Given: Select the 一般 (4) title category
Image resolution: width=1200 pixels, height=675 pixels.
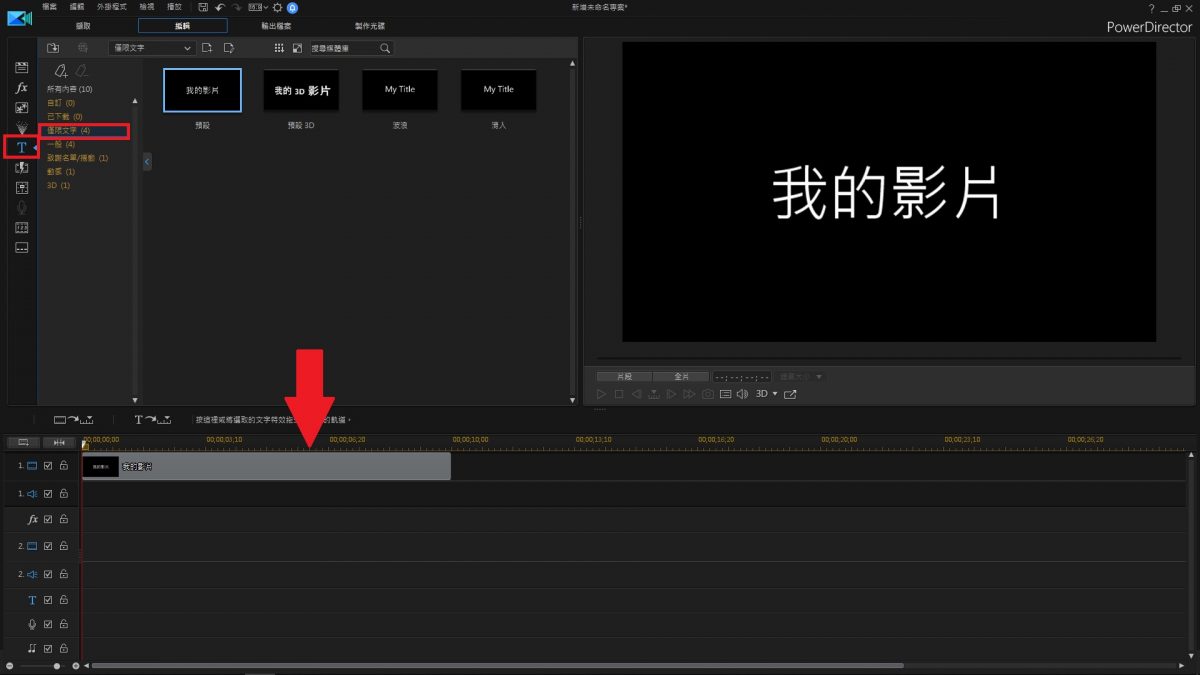Looking at the screenshot, I should tap(61, 144).
